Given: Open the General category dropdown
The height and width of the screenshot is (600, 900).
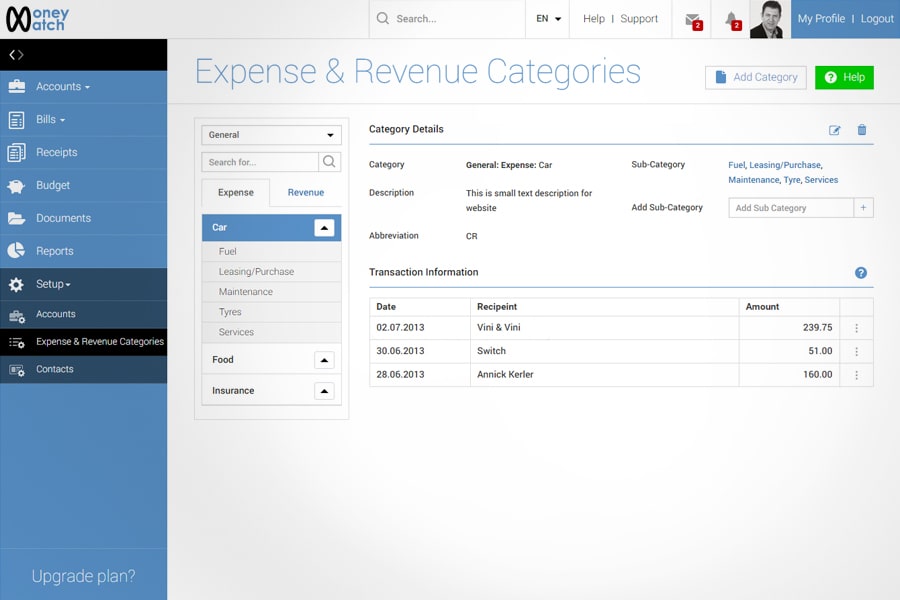Looking at the screenshot, I should coord(271,135).
